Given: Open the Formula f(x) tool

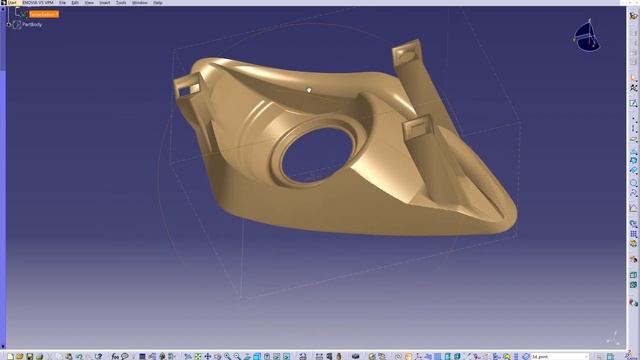Looking at the screenshot, I should click(115, 356).
